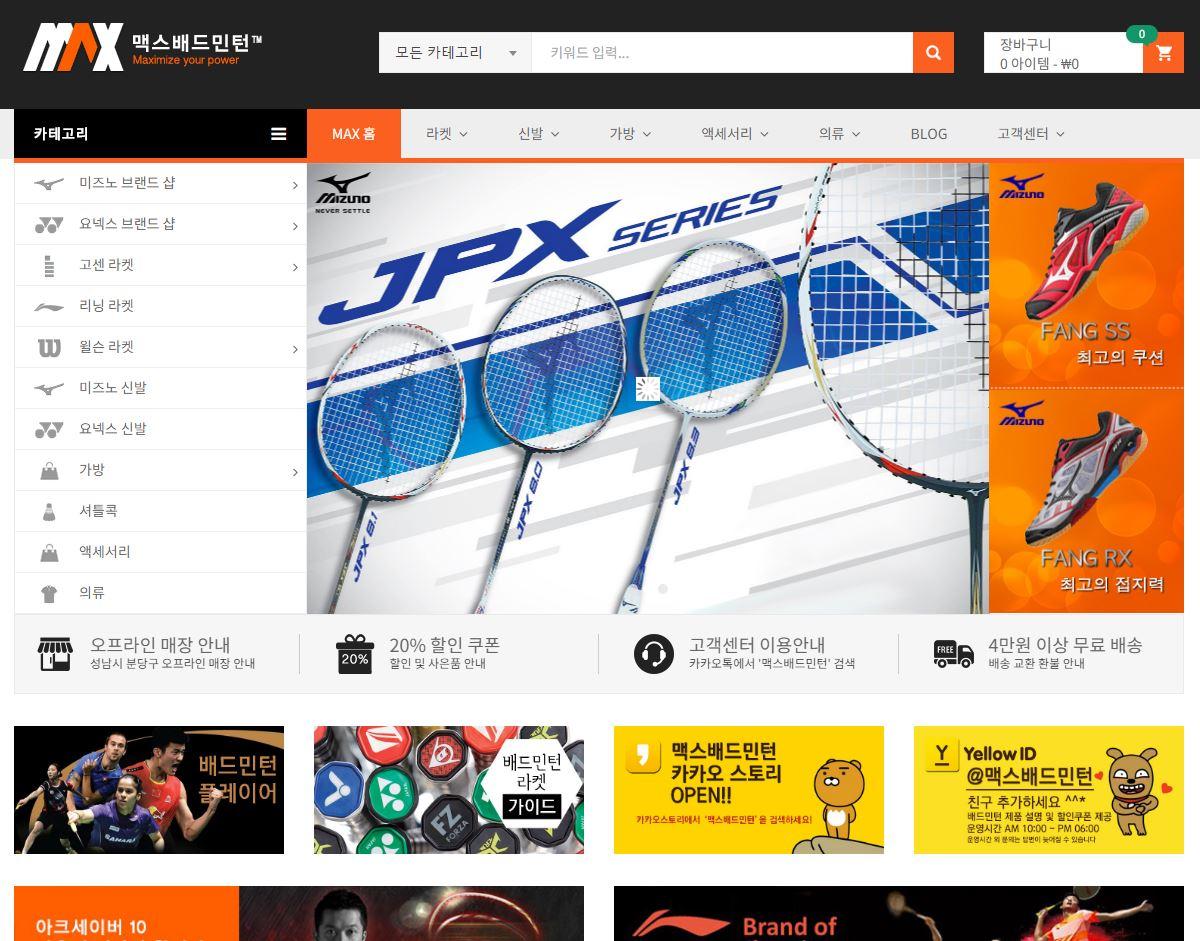
Task: Click the JPX Series main slider banner
Action: pos(648,388)
